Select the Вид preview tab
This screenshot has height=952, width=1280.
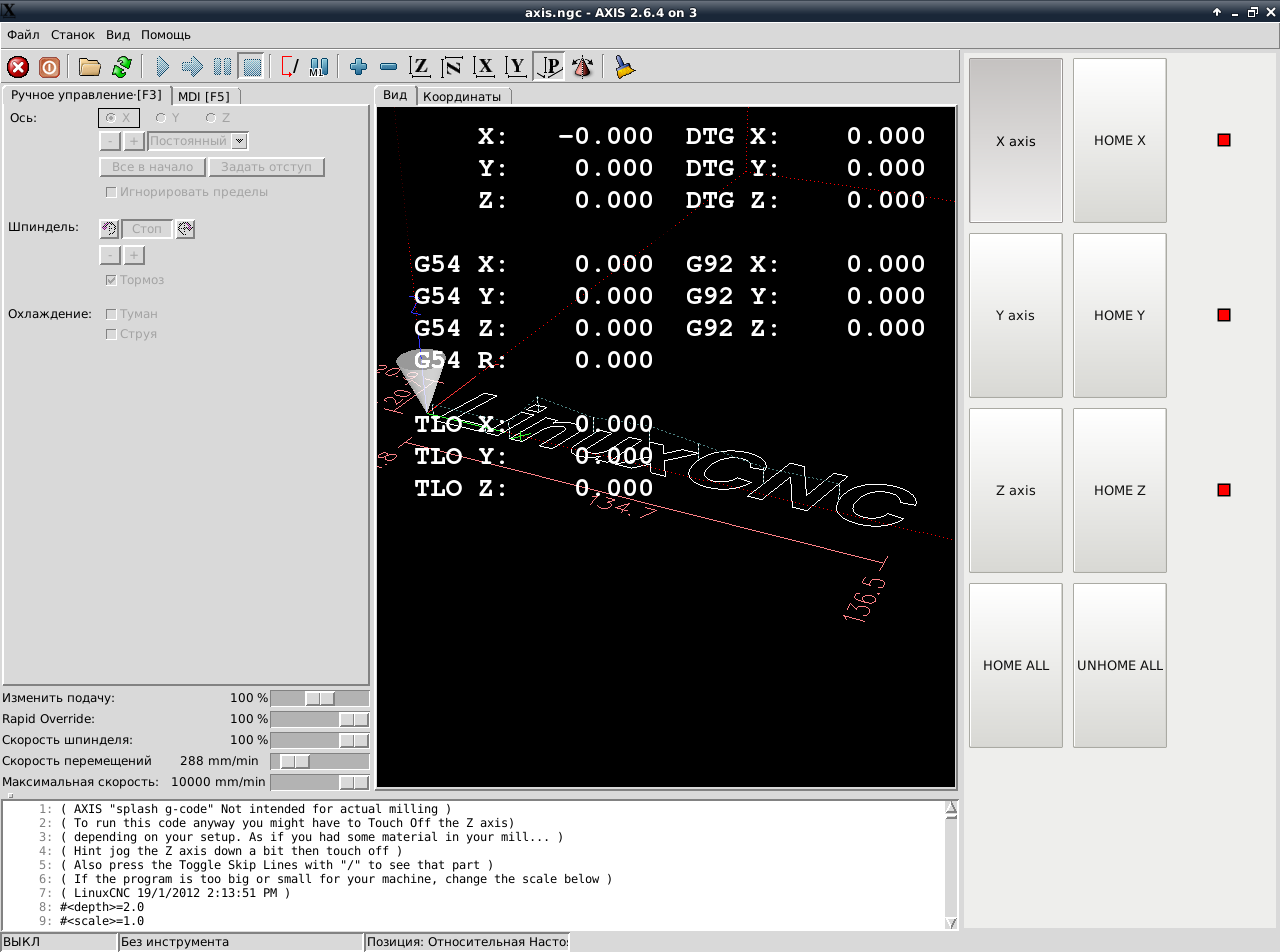point(395,95)
